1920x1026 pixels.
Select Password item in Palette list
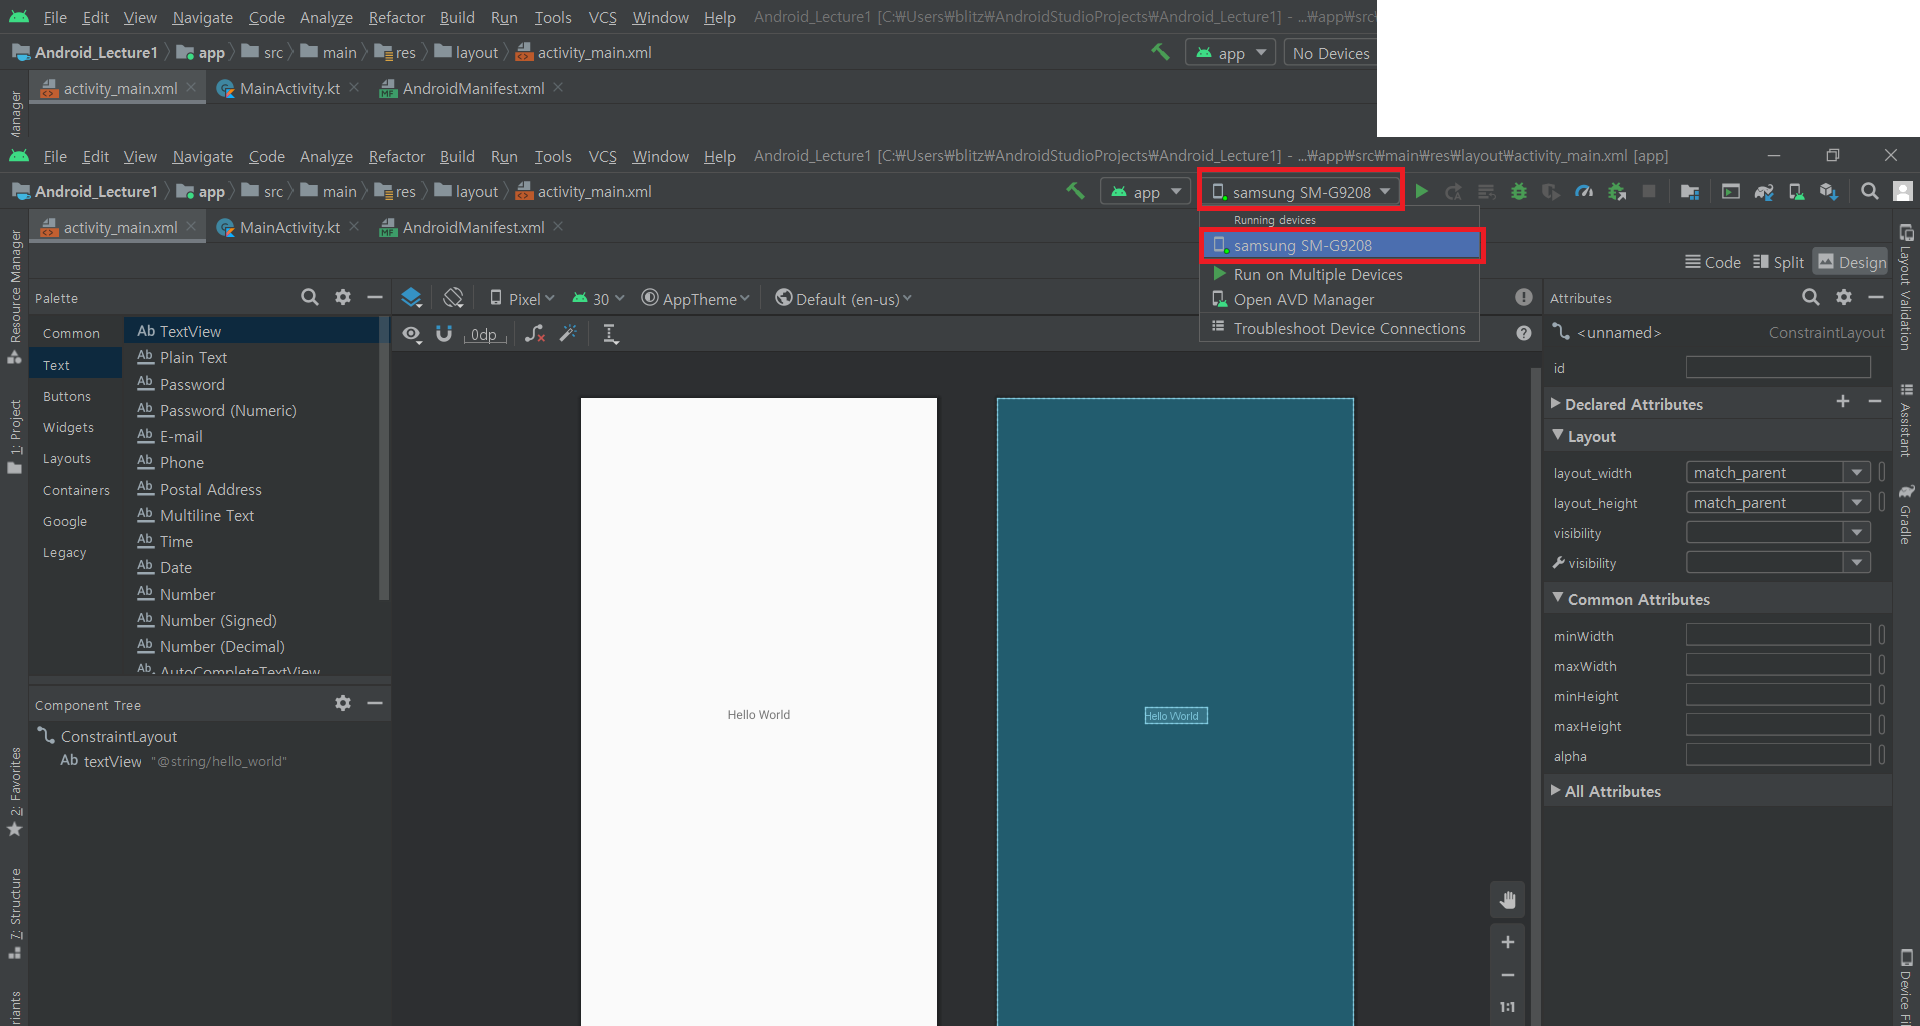coord(192,384)
